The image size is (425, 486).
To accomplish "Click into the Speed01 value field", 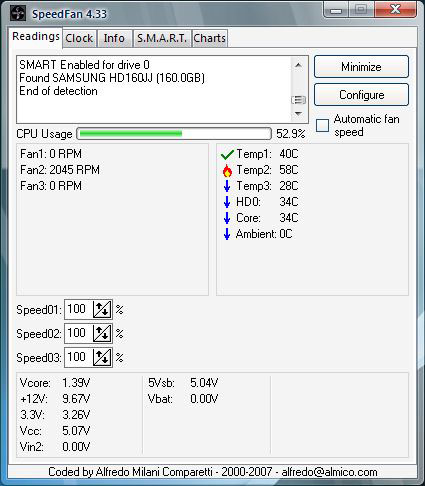I will coord(79,310).
